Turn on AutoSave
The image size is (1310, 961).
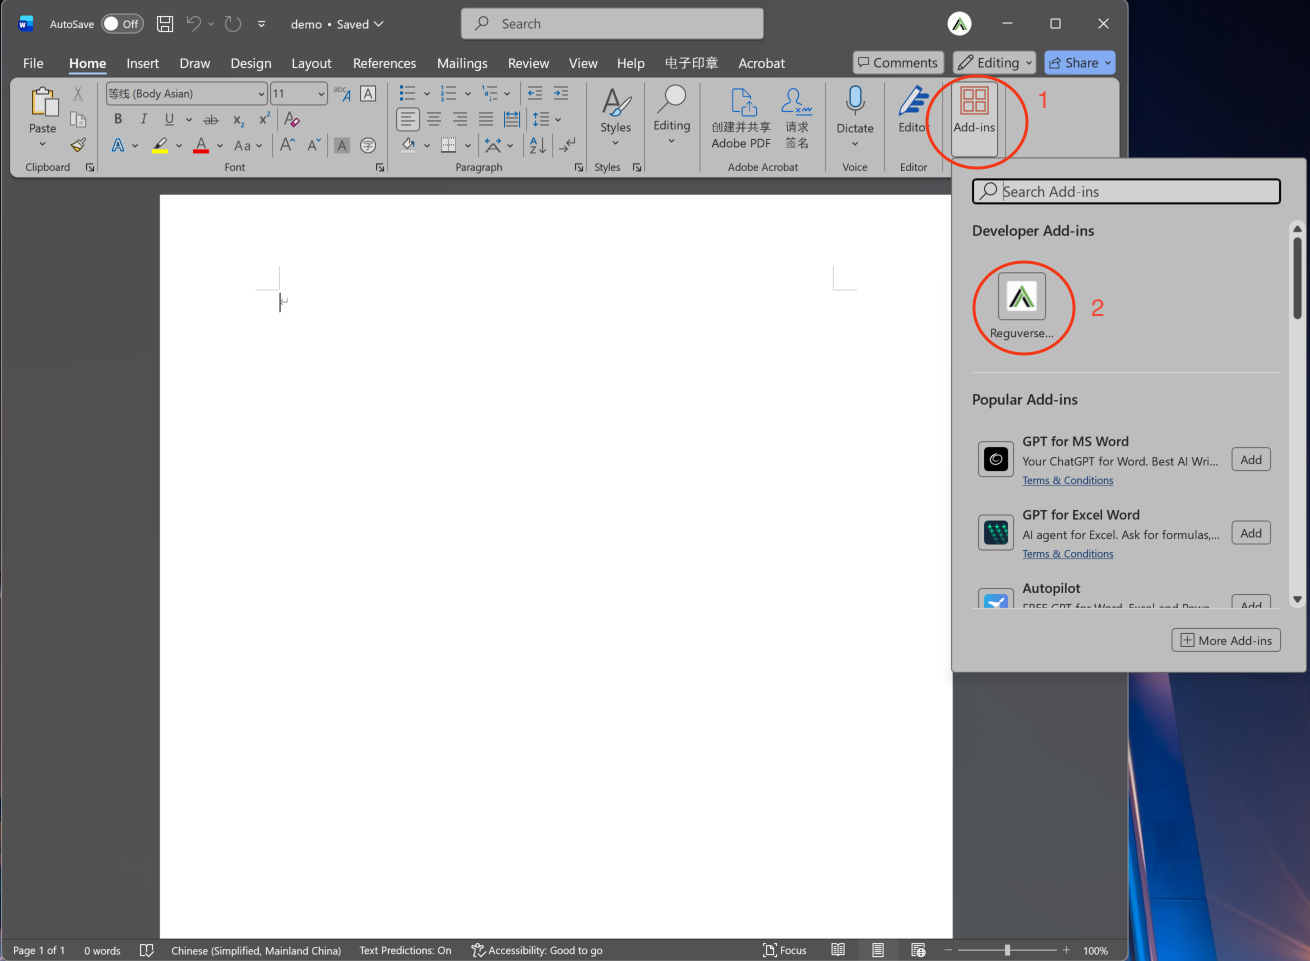tap(122, 23)
